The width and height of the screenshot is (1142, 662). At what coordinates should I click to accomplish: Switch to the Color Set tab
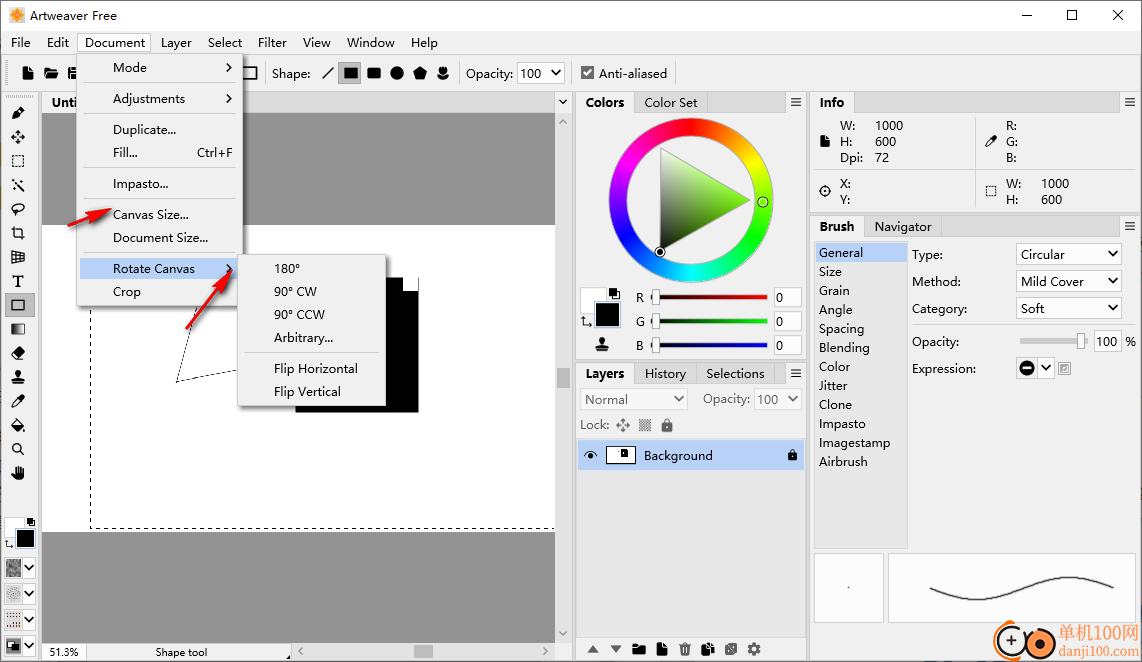click(x=671, y=103)
